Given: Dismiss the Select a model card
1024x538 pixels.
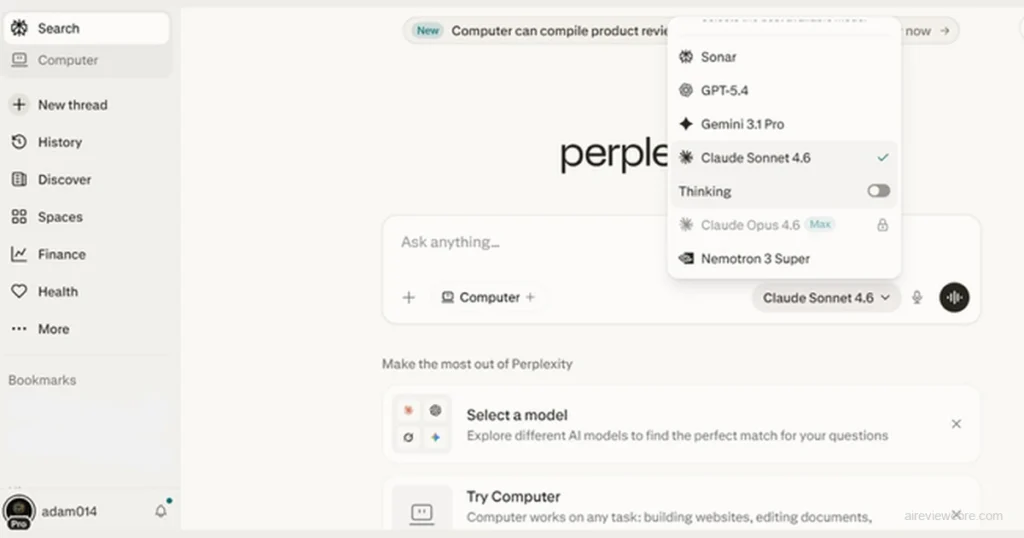Looking at the screenshot, I should pyautogui.click(x=956, y=424).
